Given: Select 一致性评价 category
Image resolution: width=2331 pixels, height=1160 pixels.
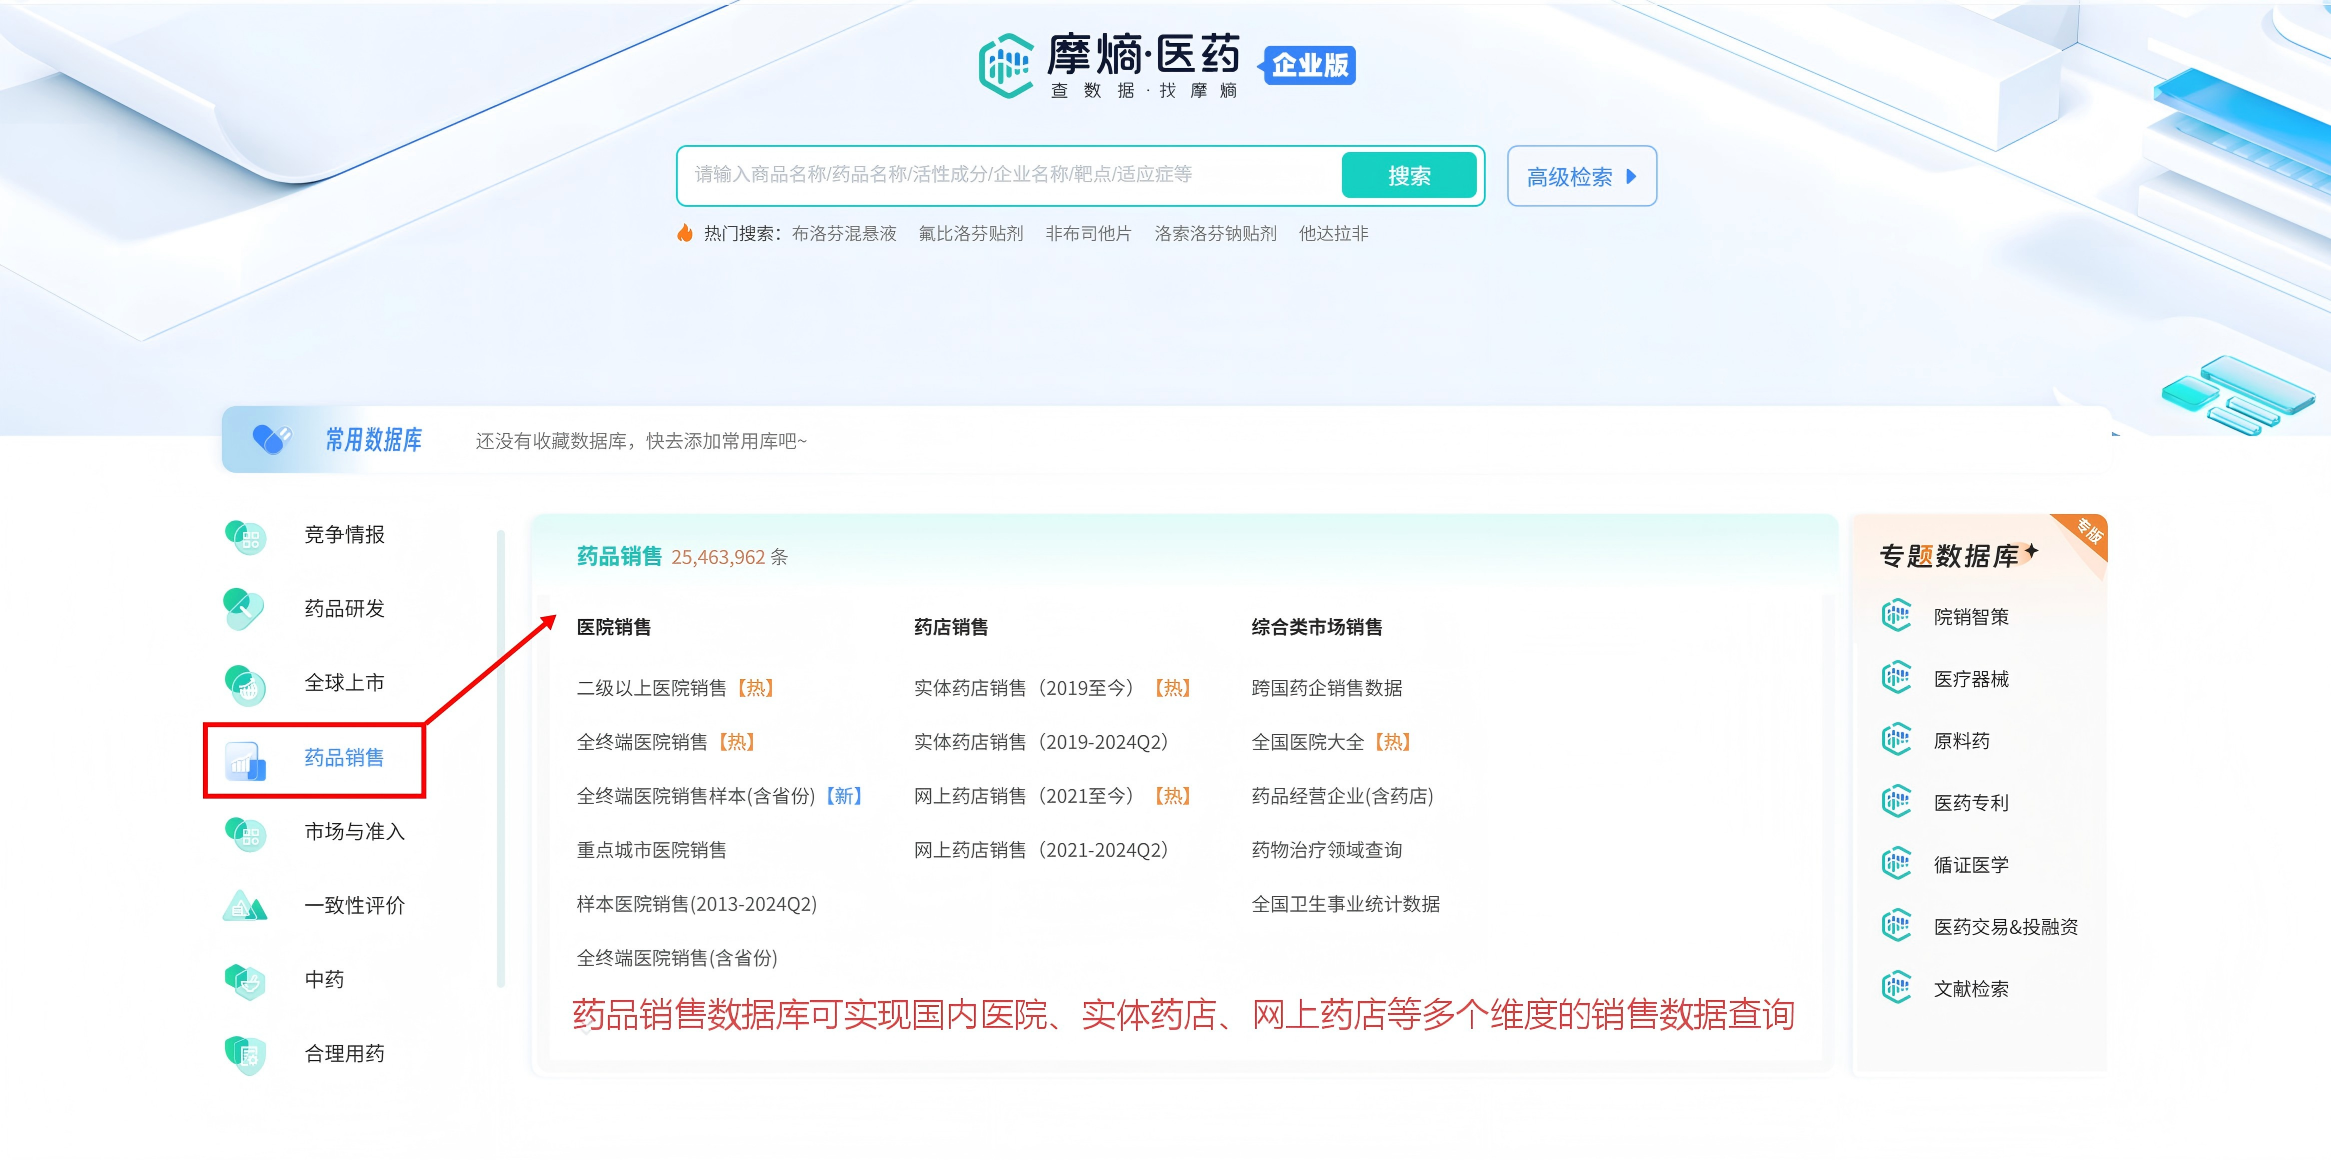Looking at the screenshot, I should pos(354,906).
